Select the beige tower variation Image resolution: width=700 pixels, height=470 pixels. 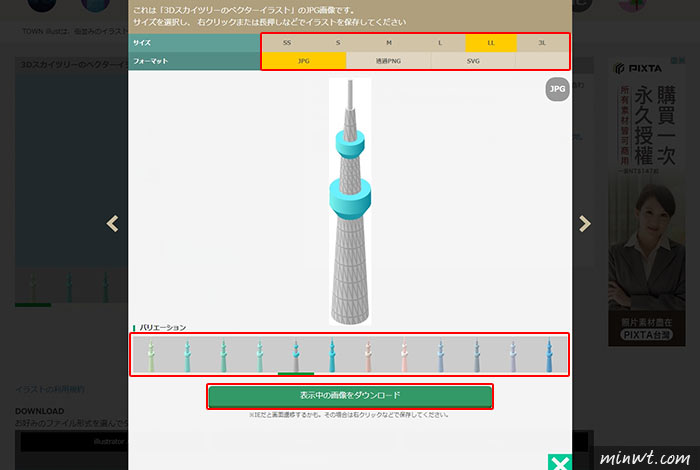click(x=368, y=355)
